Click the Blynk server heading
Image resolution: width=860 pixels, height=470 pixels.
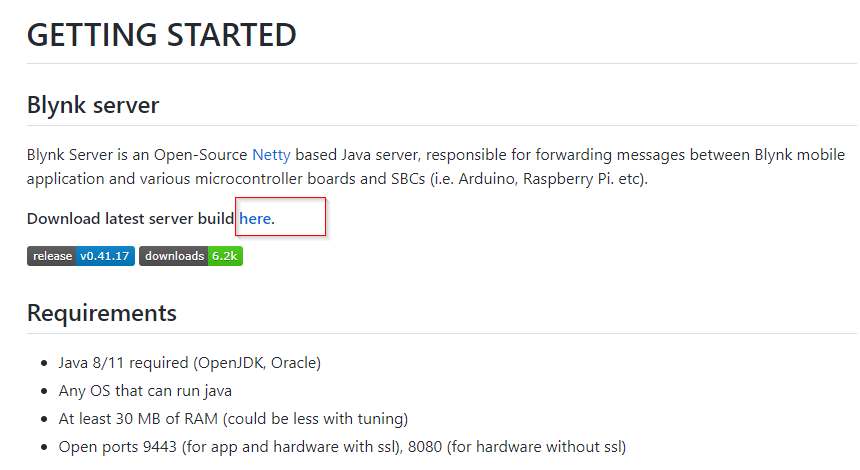[93, 104]
